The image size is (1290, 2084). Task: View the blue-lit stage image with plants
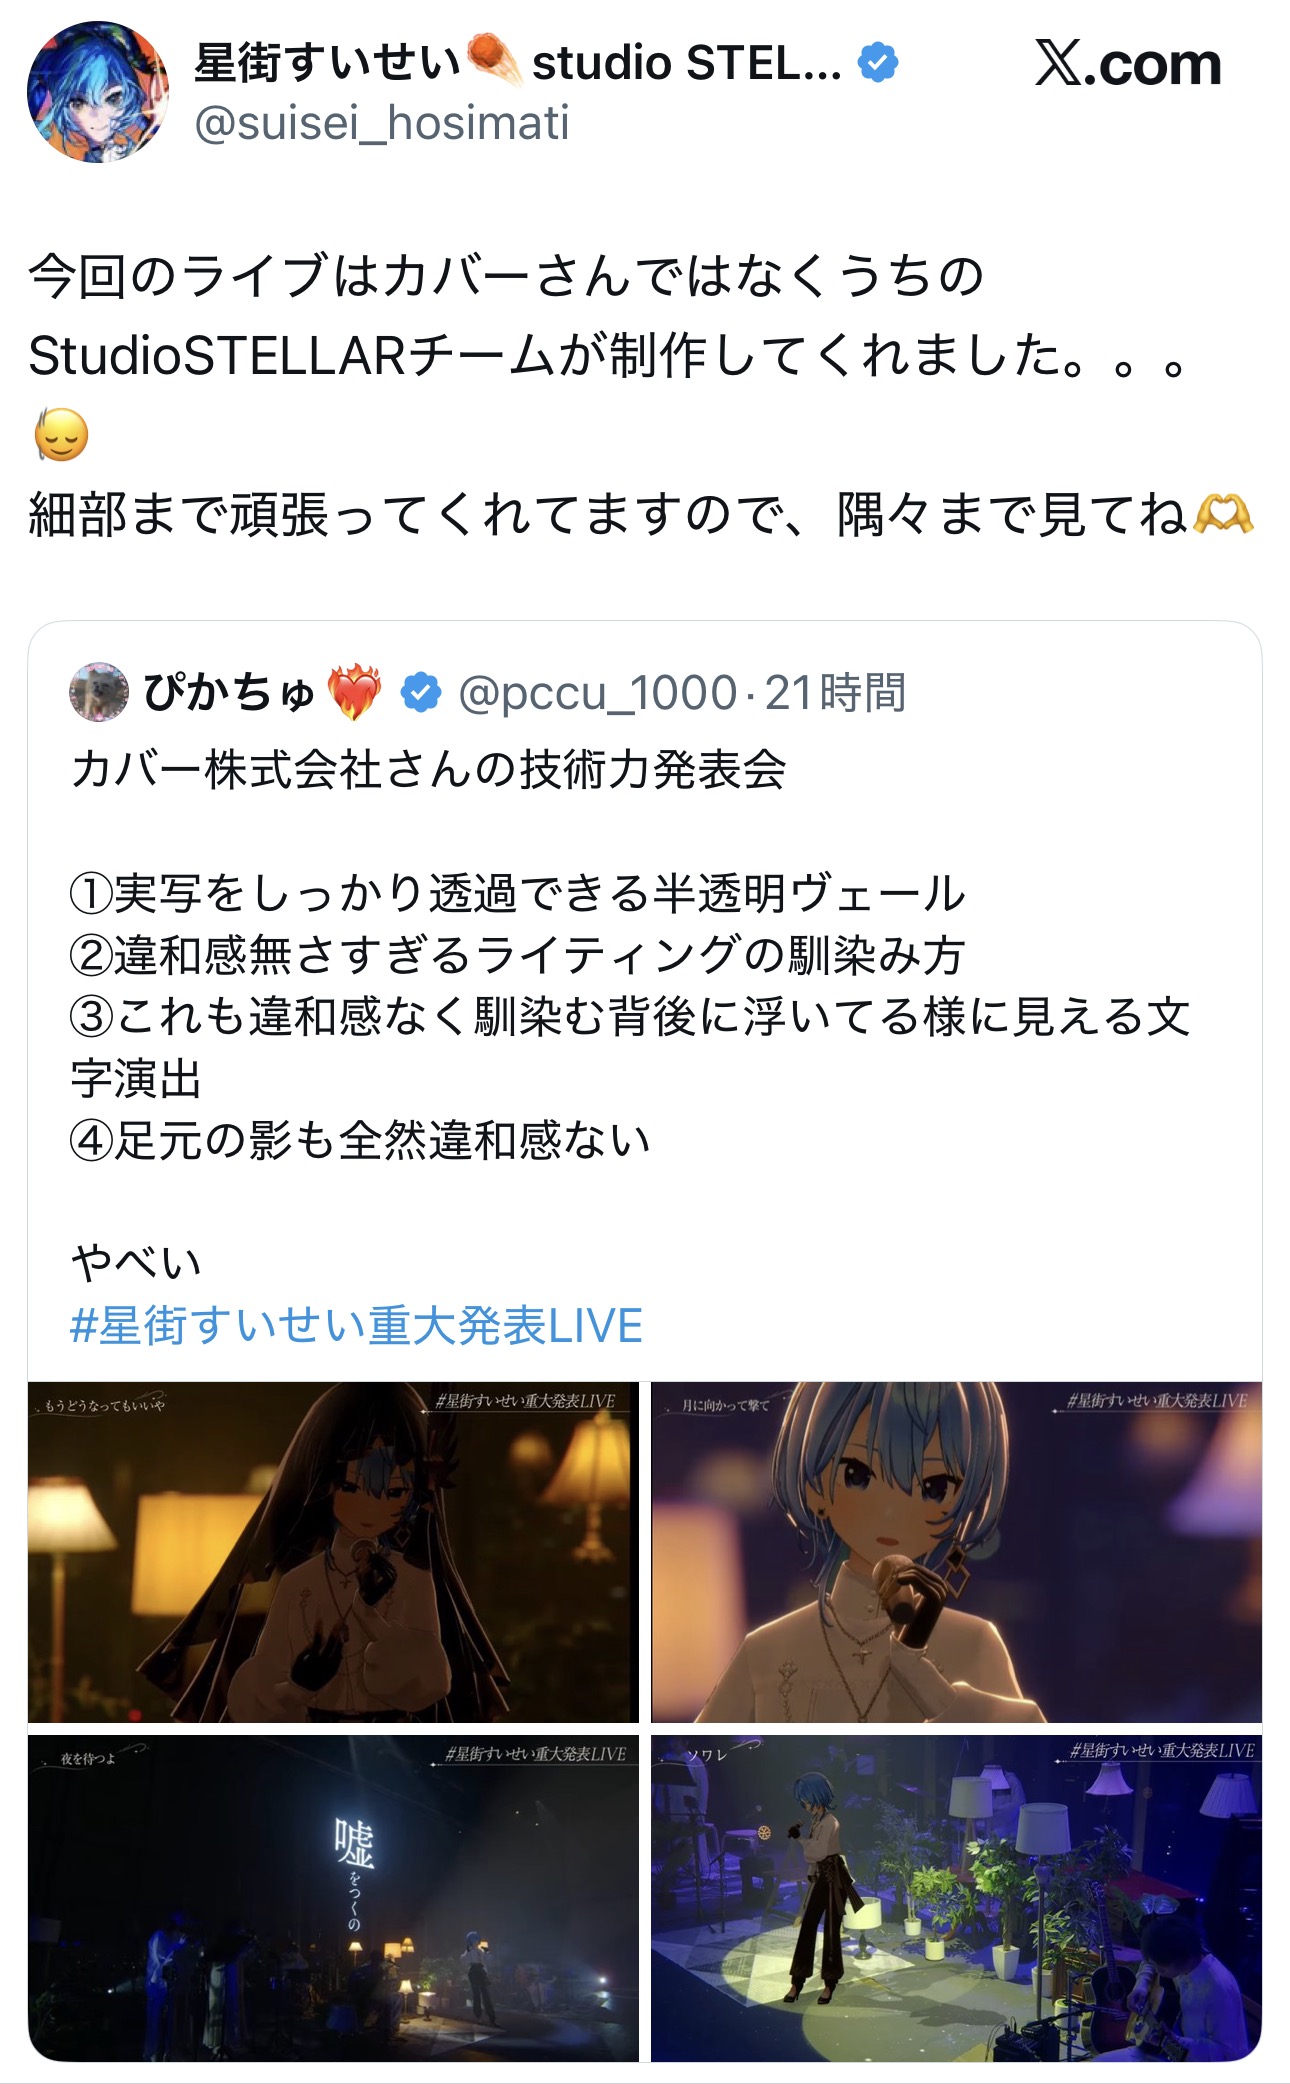click(956, 1898)
